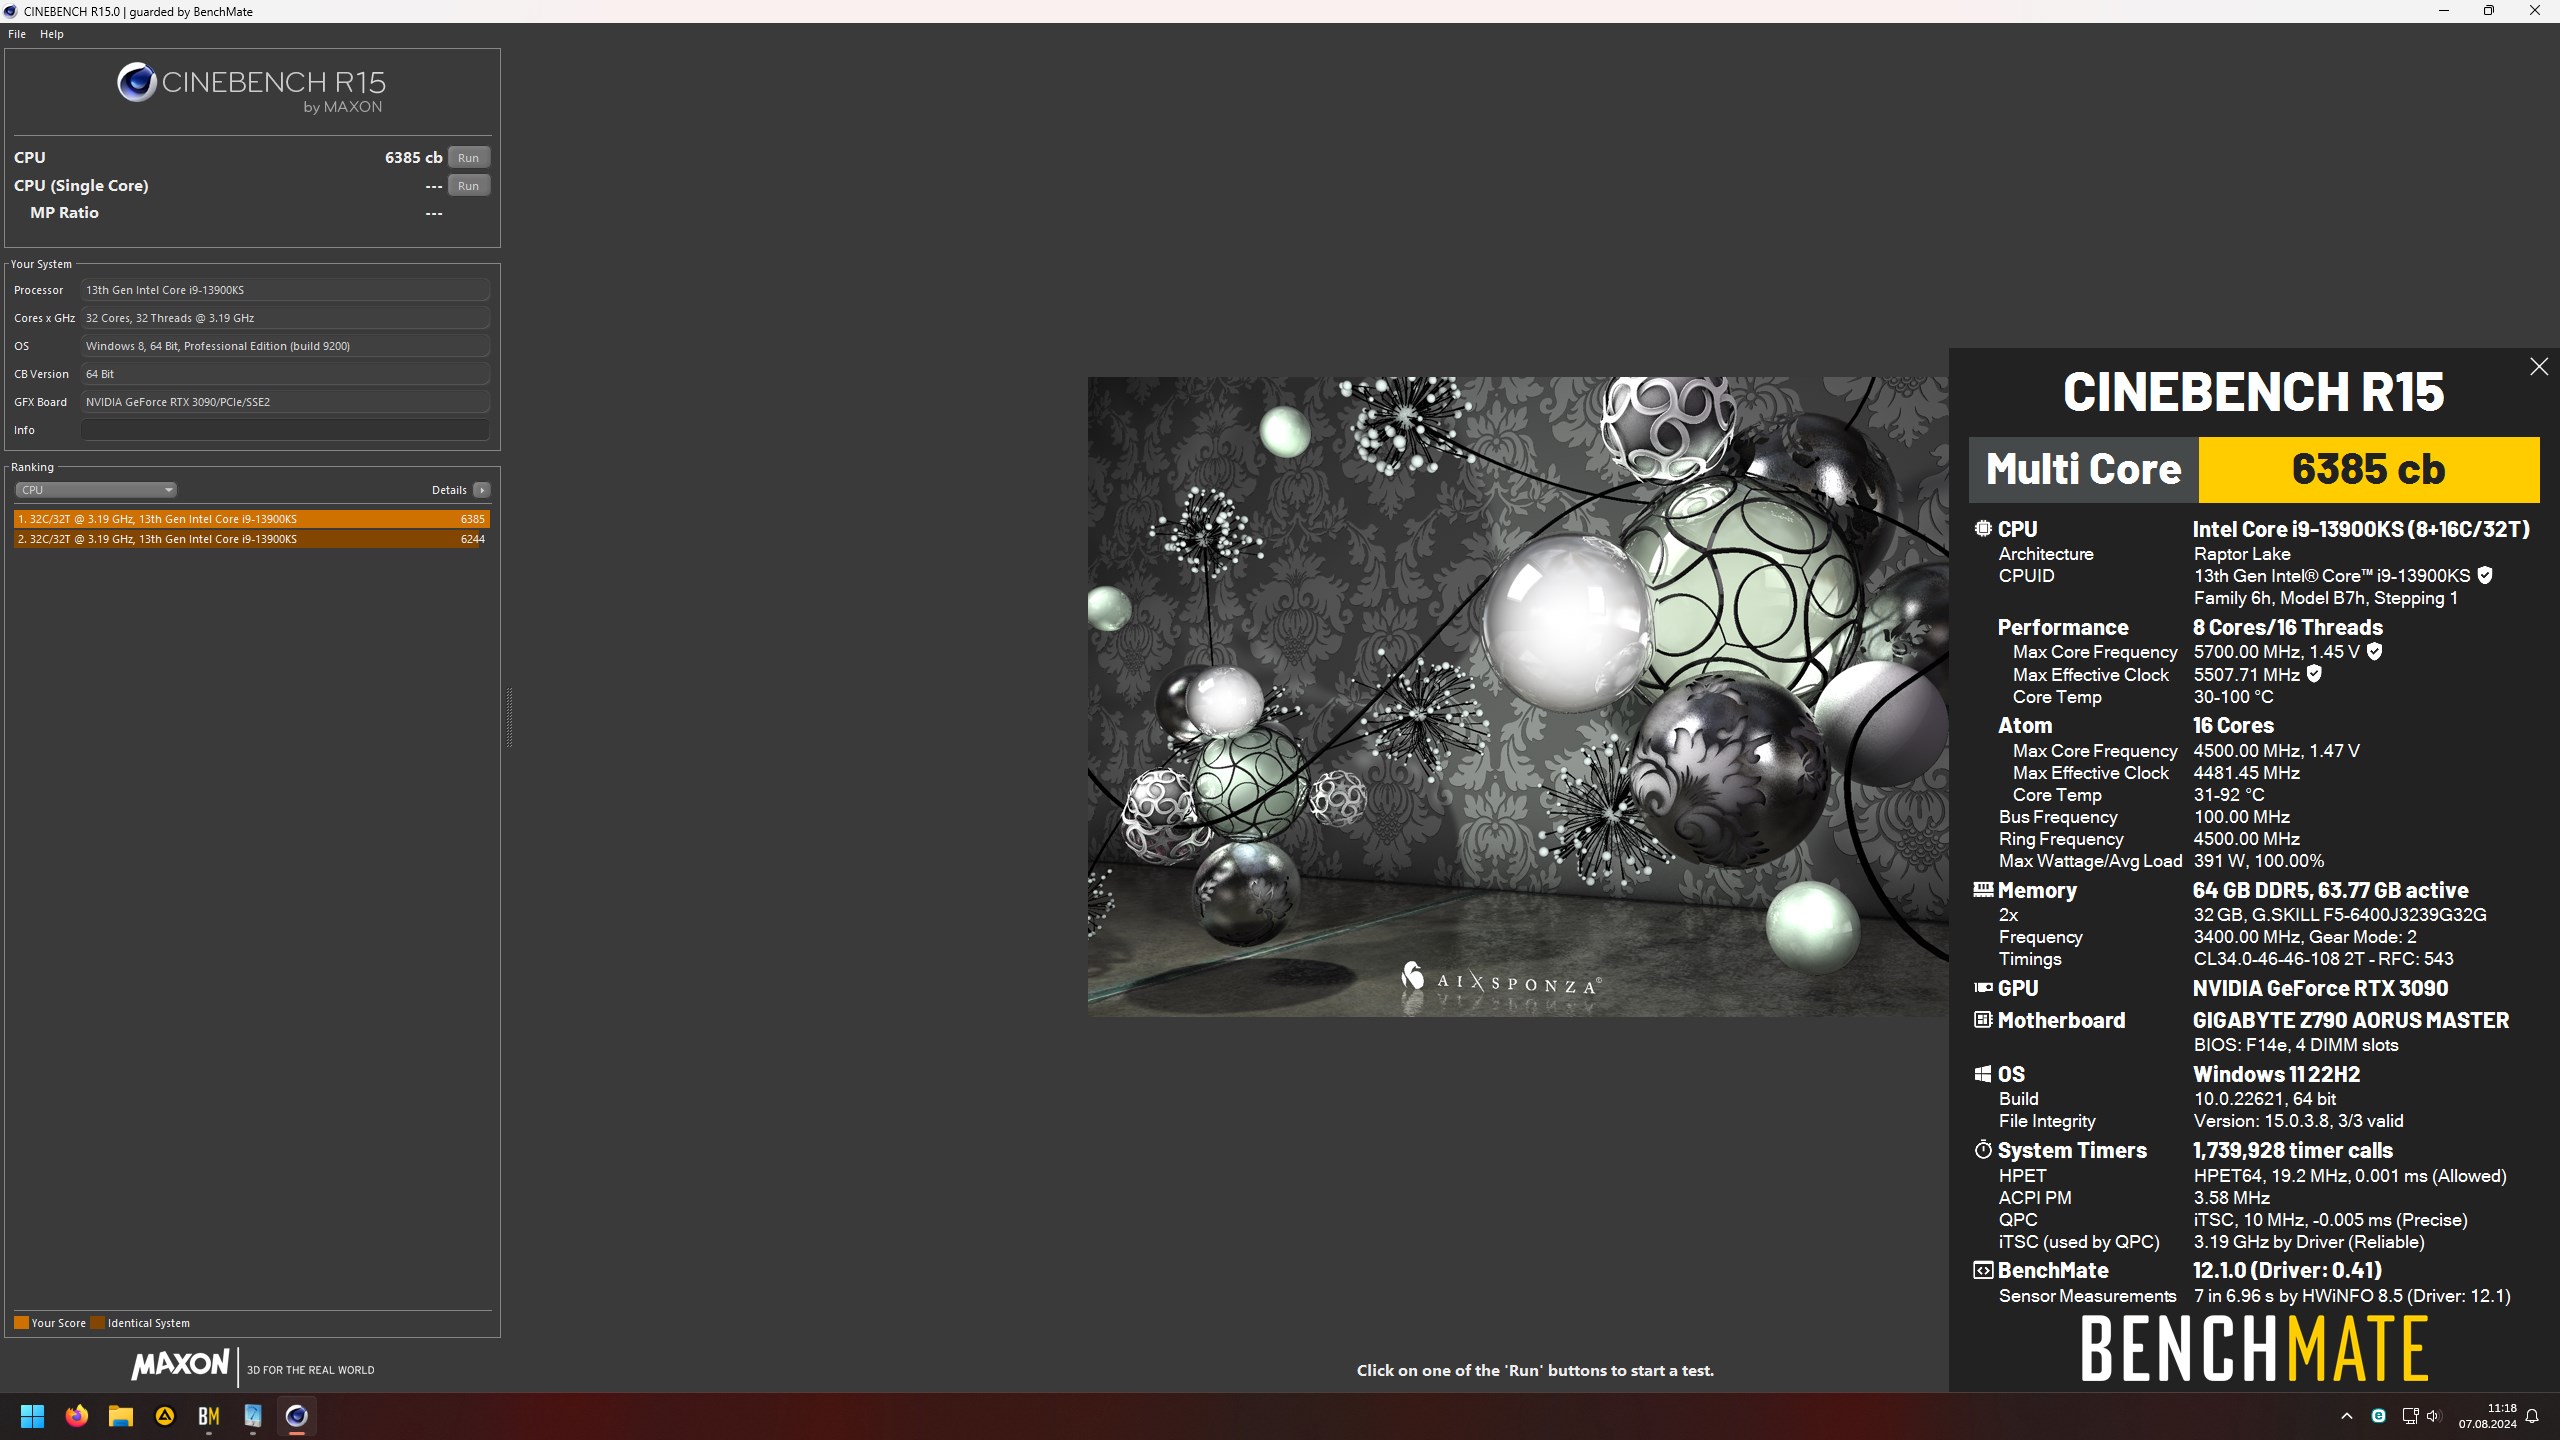Show hidden system tray icons
The image size is (2560, 1440).
click(x=2347, y=1416)
